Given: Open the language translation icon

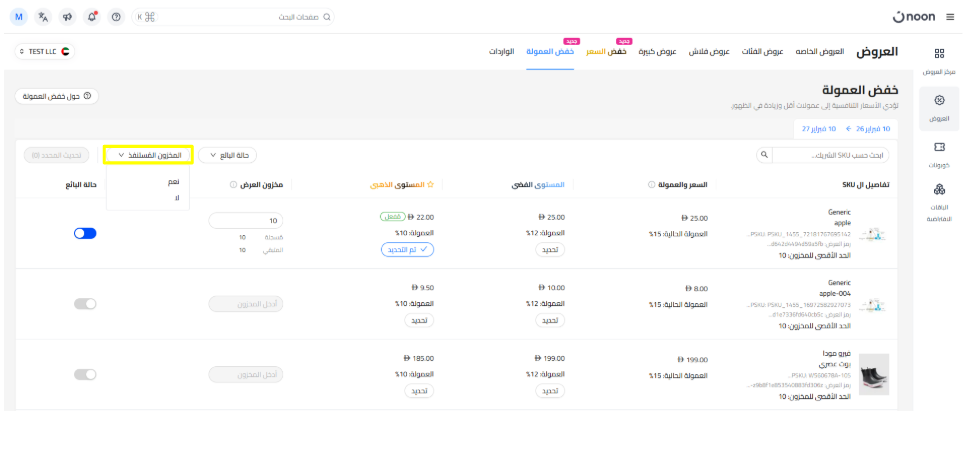Looking at the screenshot, I should (x=43, y=17).
